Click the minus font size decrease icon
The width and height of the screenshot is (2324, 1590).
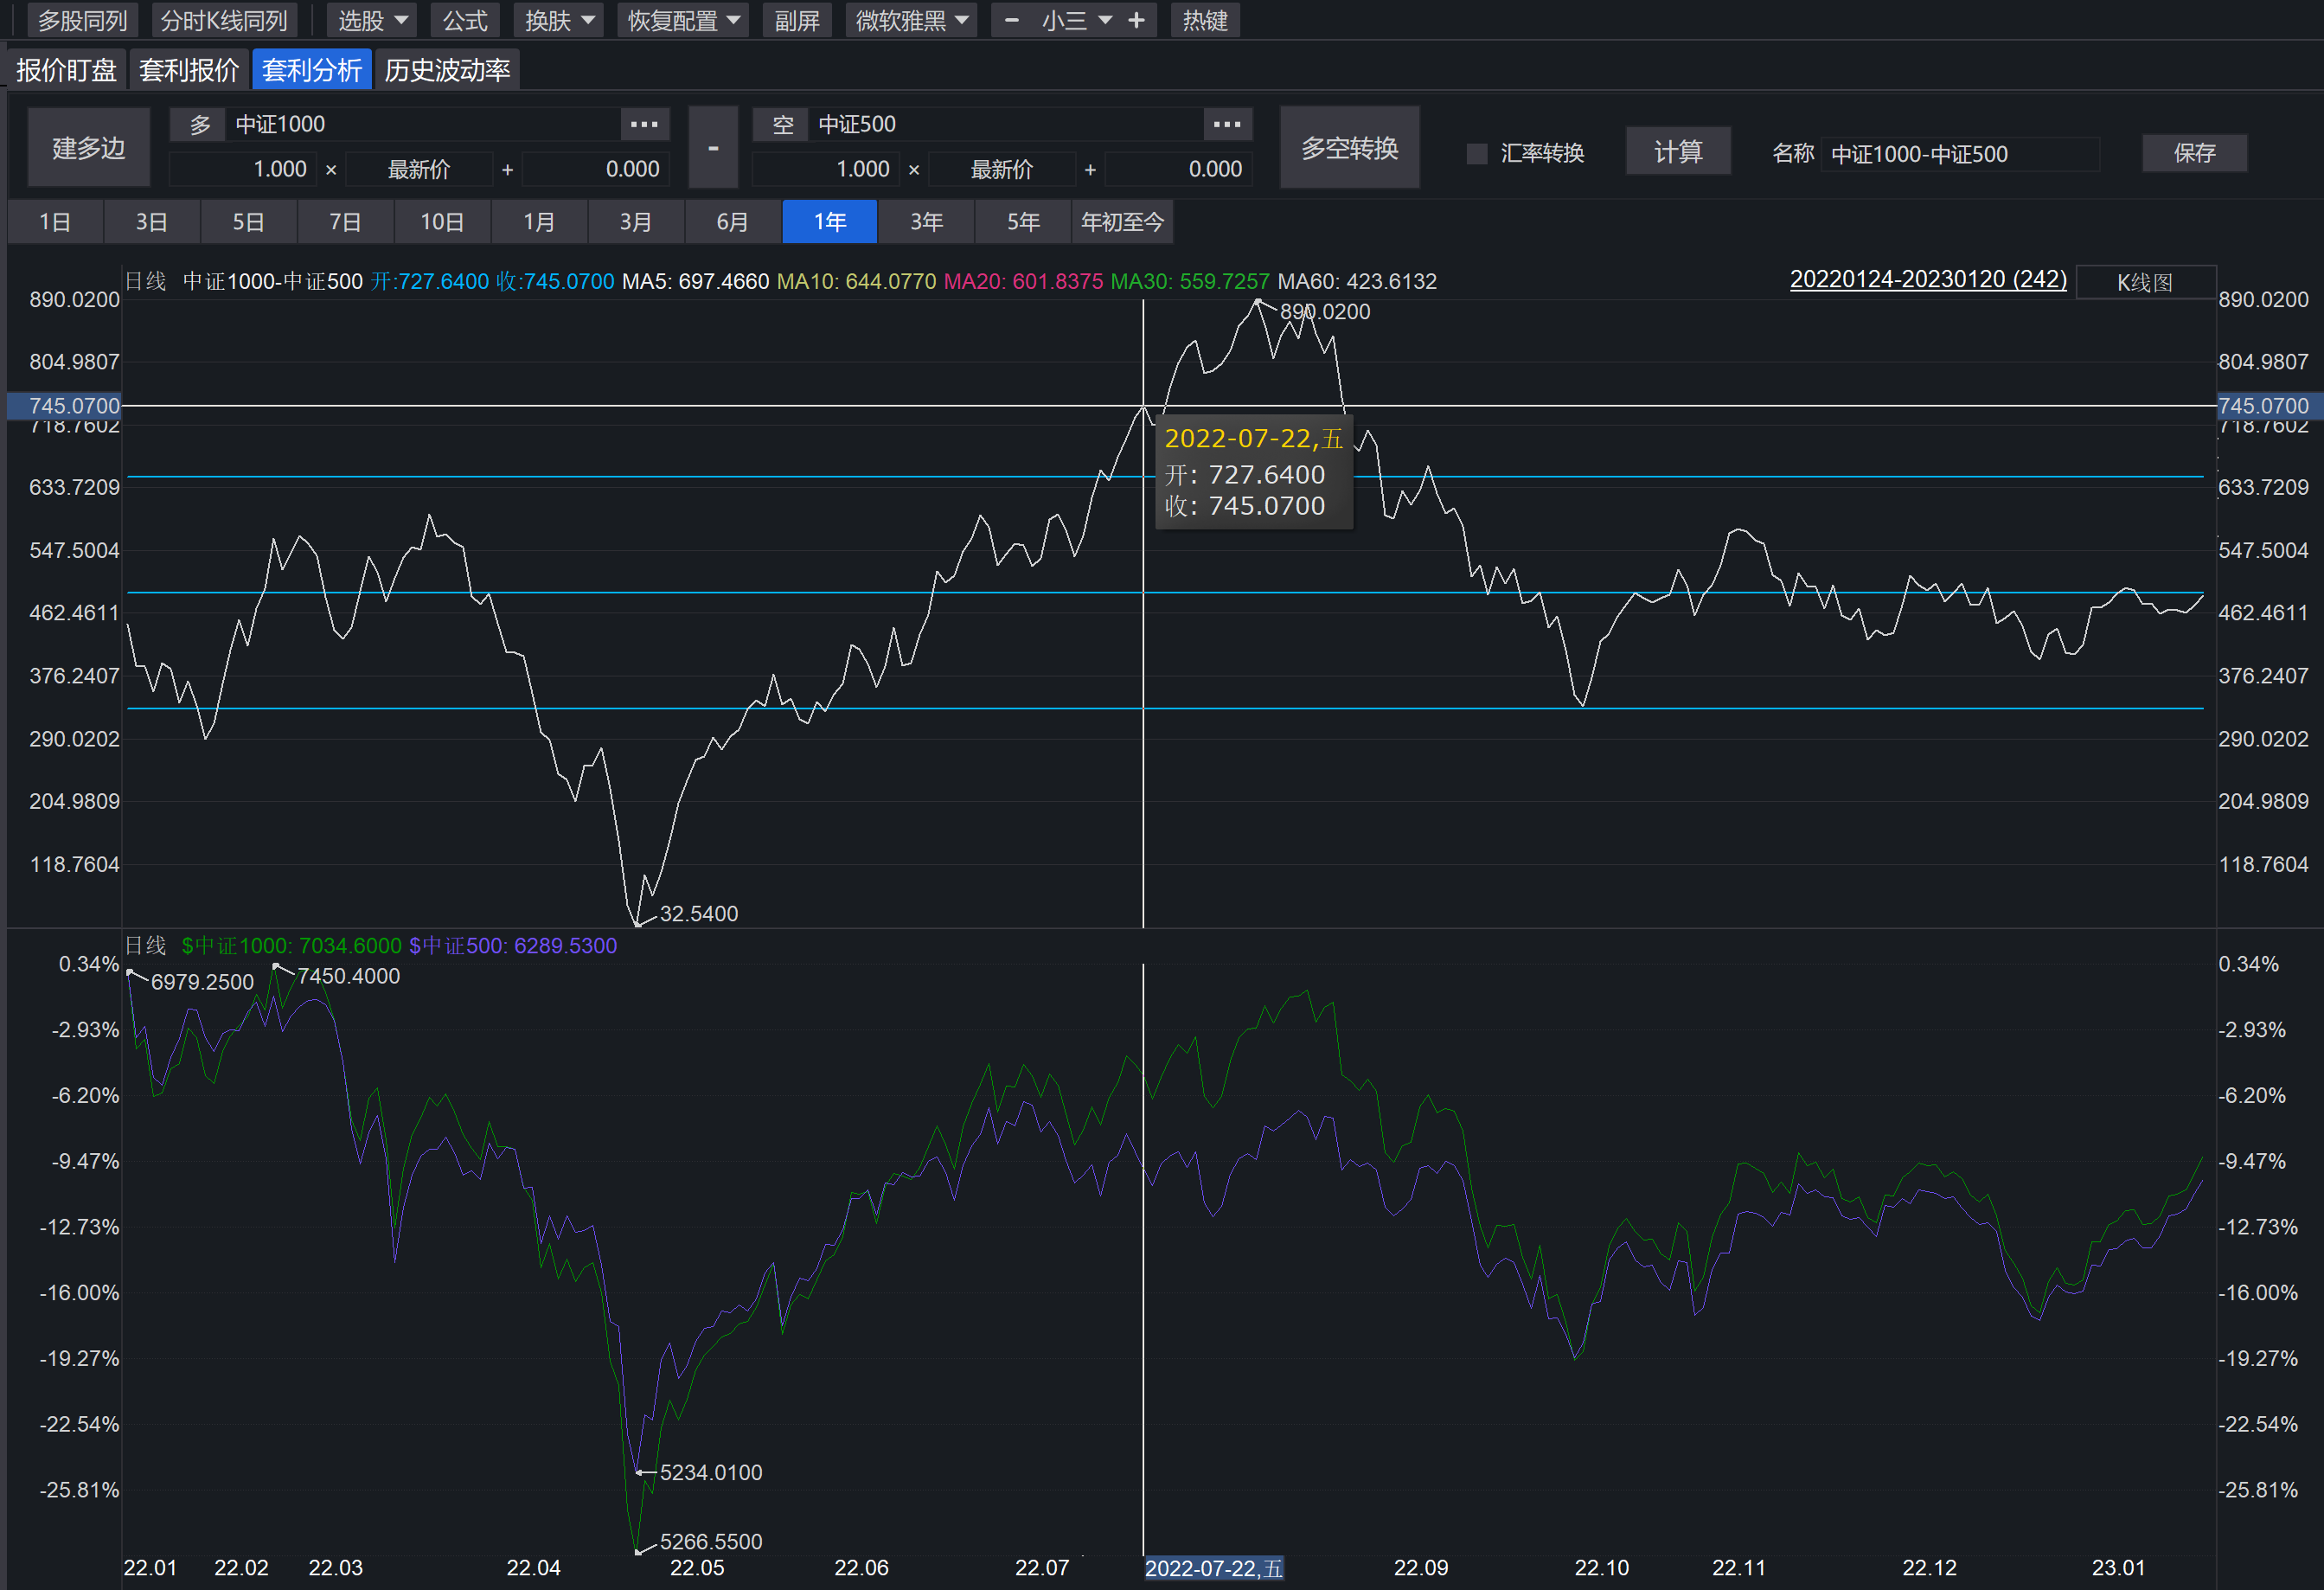1011,20
